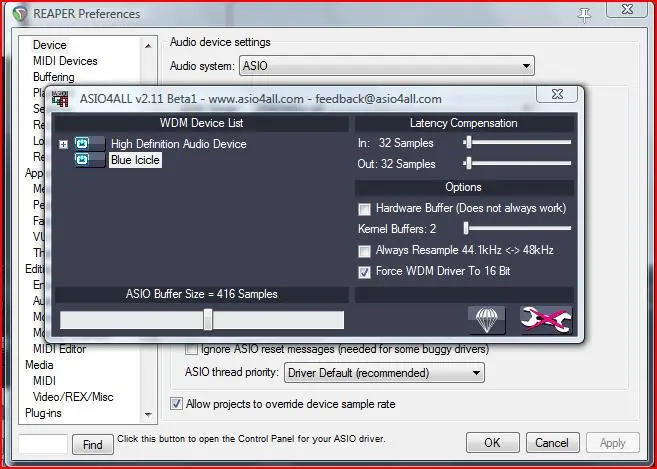The image size is (657, 469).
Task: Select MIDI under Media in the tree
Action: pyautogui.click(x=44, y=381)
